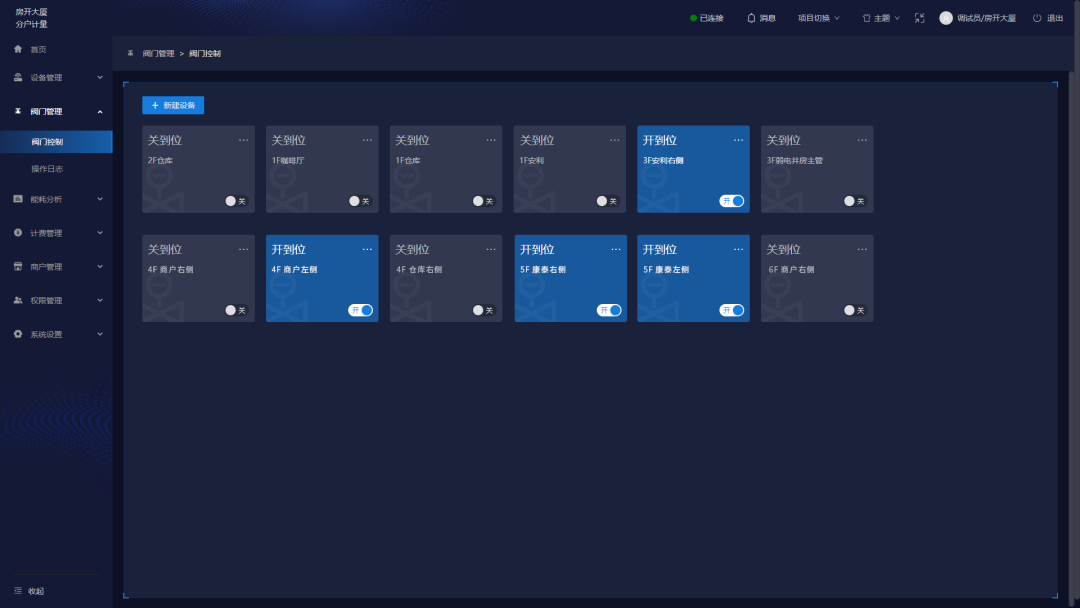Screen dimensions: 1080x608
Task: Open more options on 1F咖啡厅 card
Action: point(367,140)
